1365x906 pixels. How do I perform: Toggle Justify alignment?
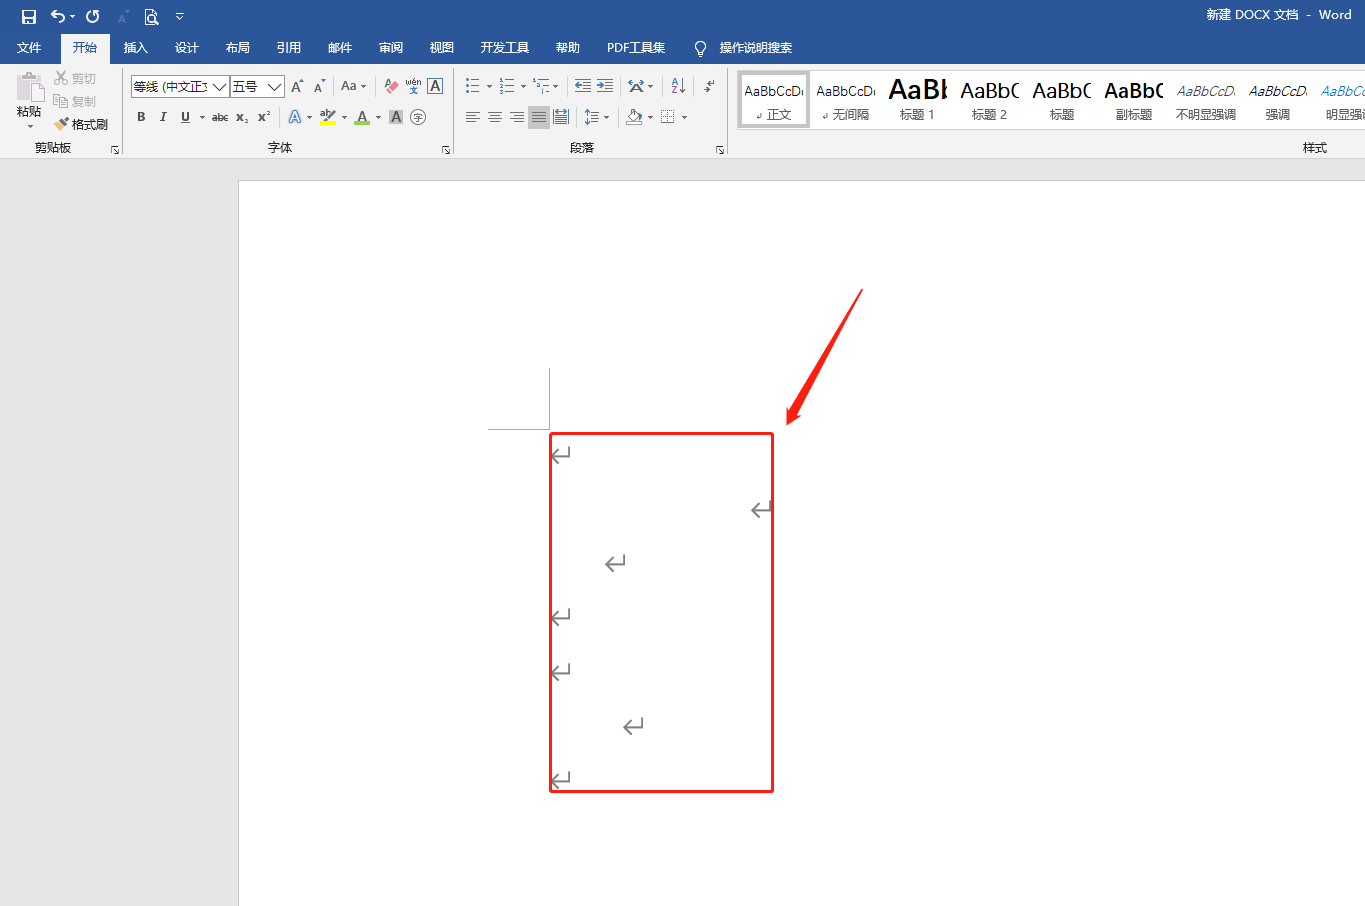click(539, 117)
